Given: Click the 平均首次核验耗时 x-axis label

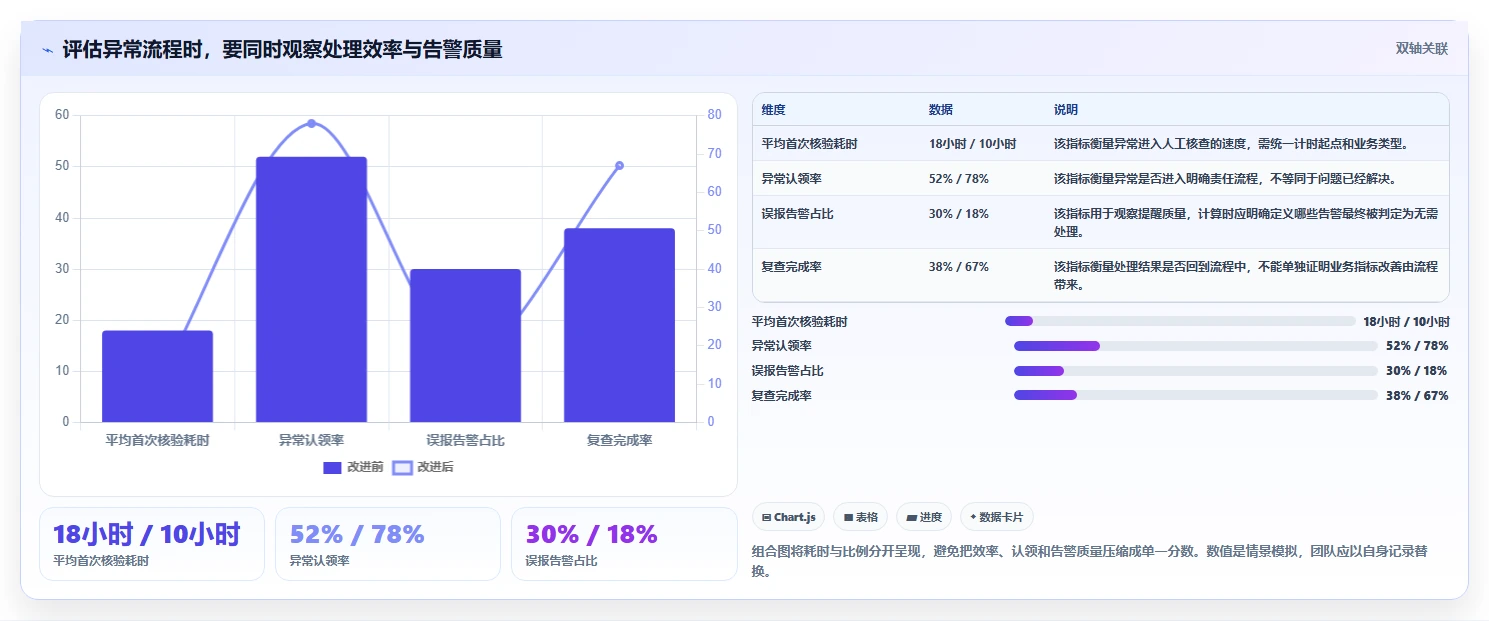Looking at the screenshot, I should (157, 440).
